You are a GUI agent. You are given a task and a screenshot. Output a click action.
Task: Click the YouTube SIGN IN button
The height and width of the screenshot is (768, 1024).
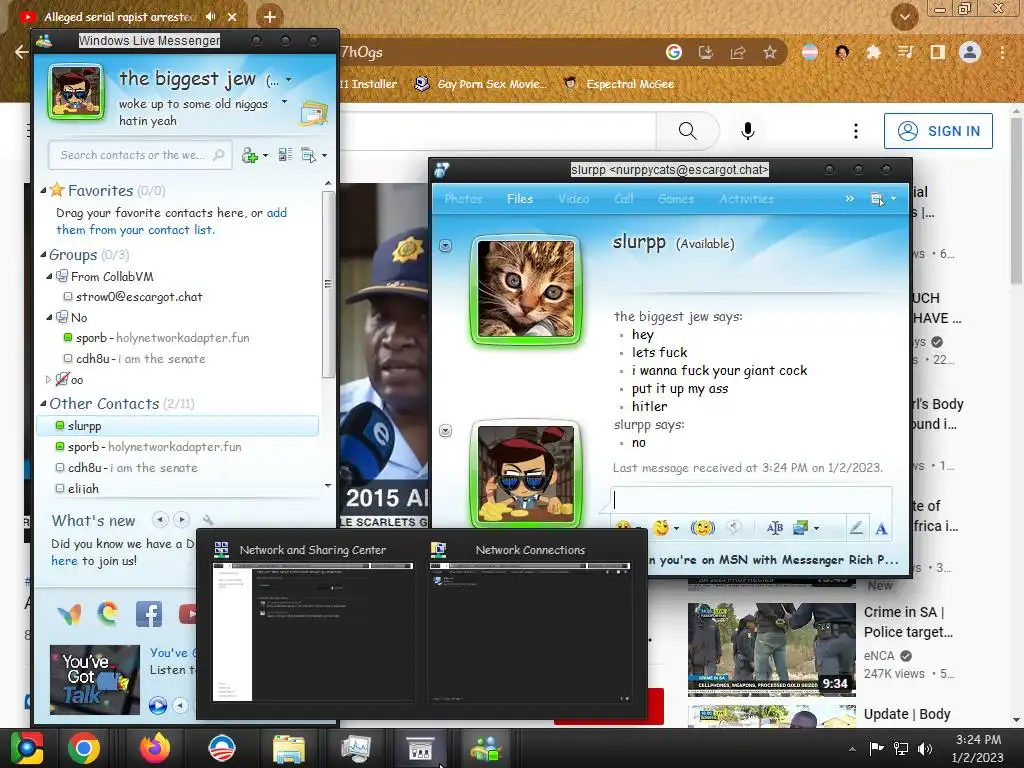click(938, 131)
